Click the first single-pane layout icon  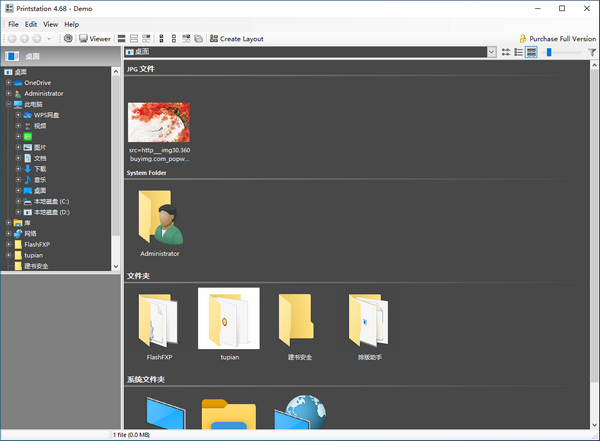[x=121, y=39]
